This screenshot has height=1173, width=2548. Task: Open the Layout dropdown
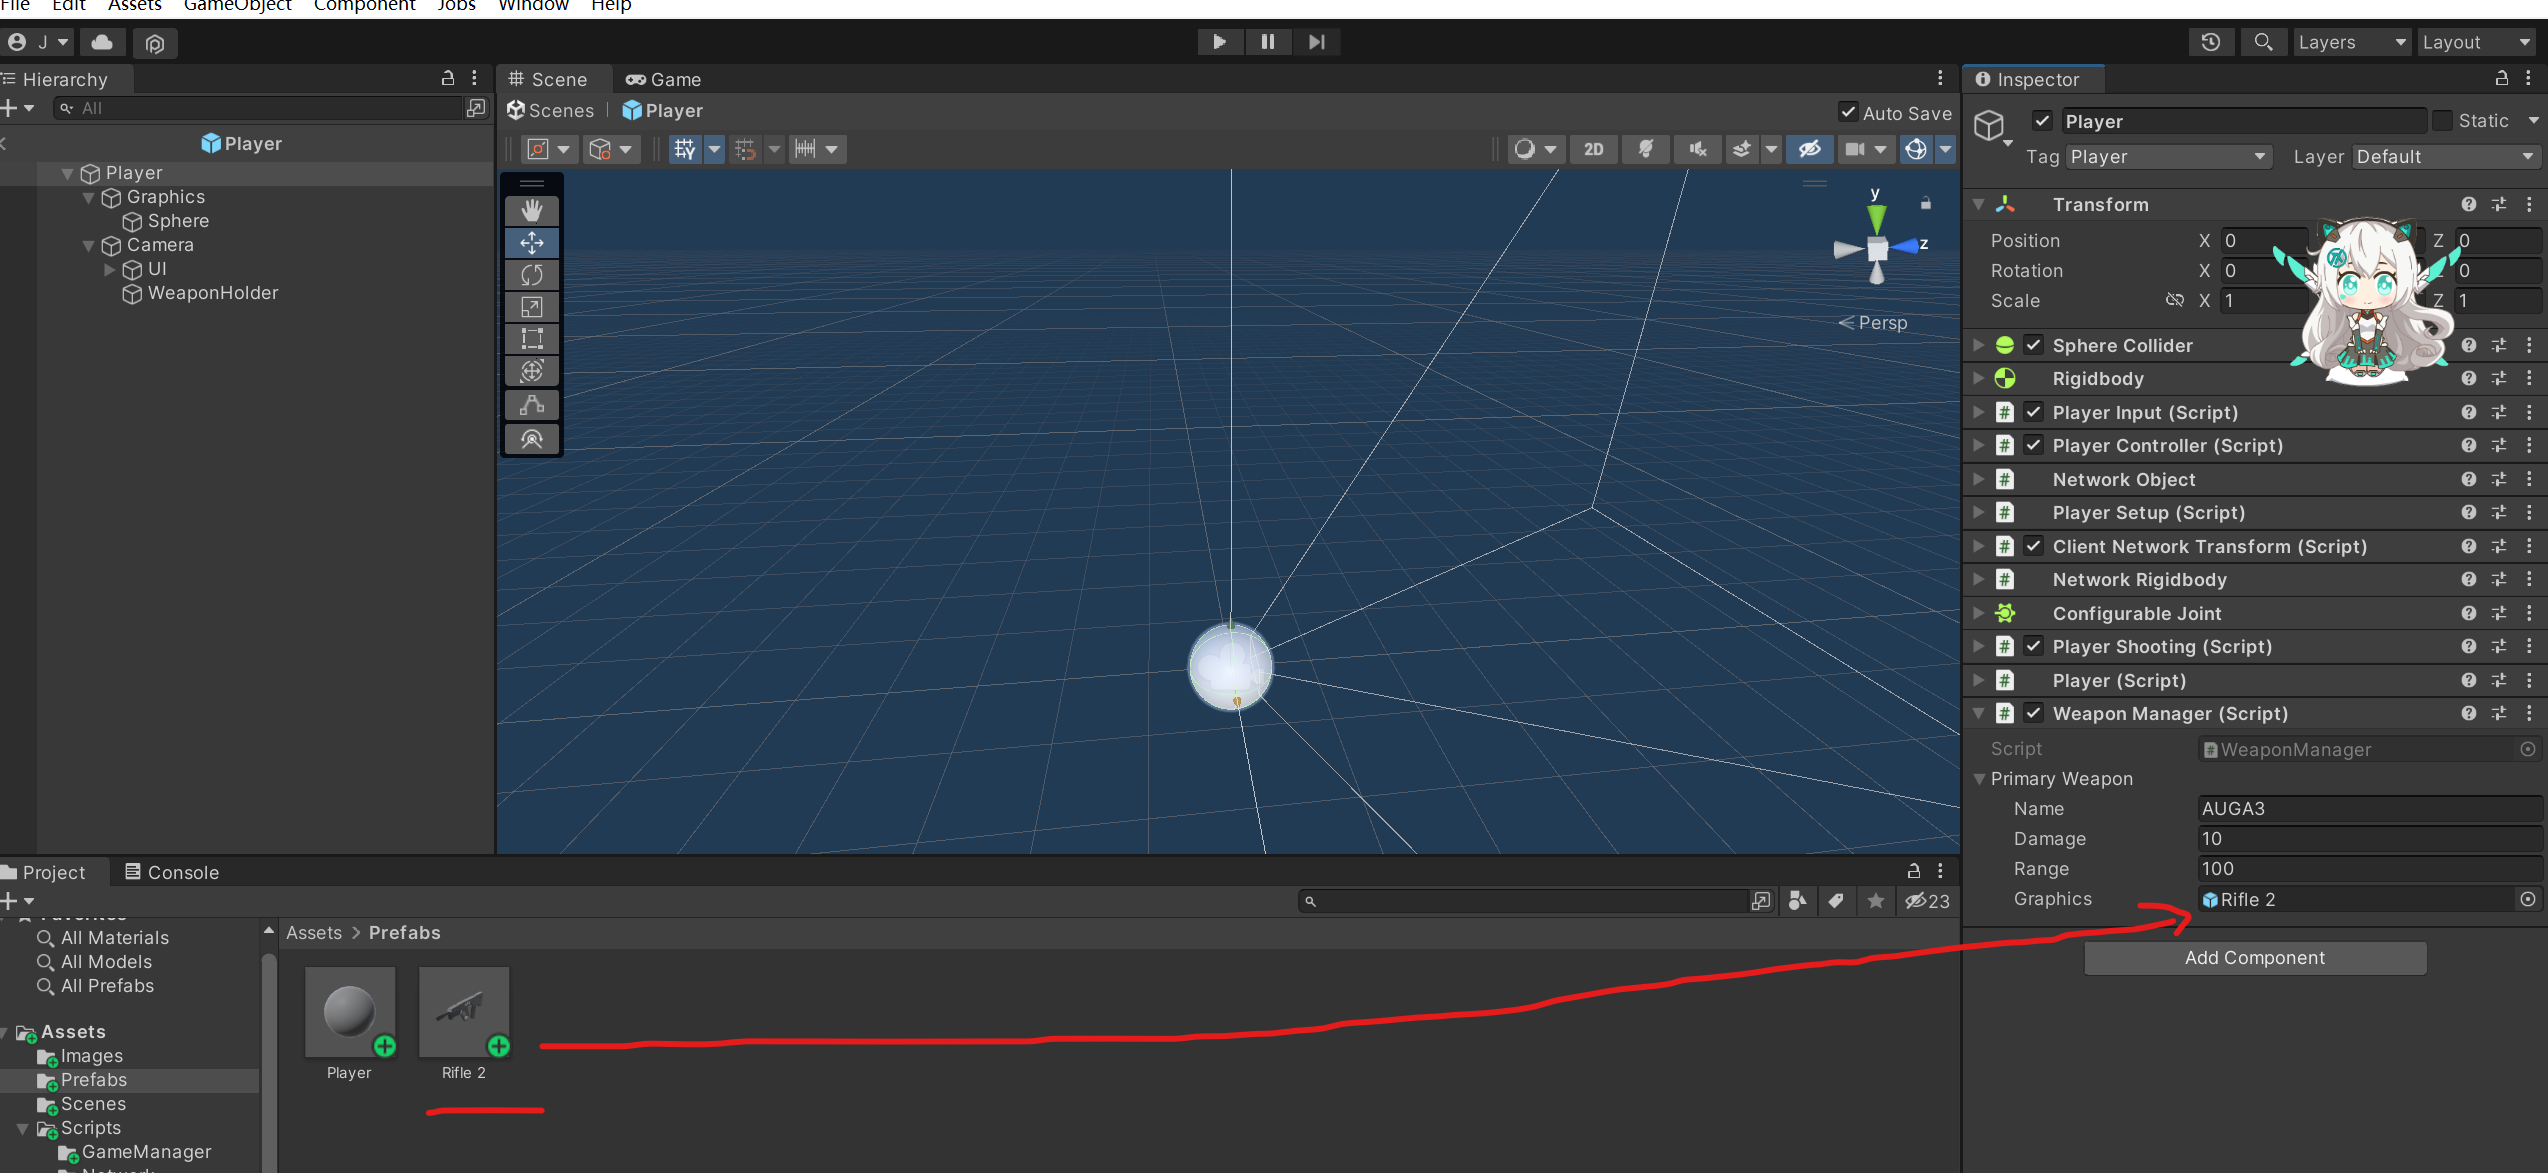point(2479,42)
